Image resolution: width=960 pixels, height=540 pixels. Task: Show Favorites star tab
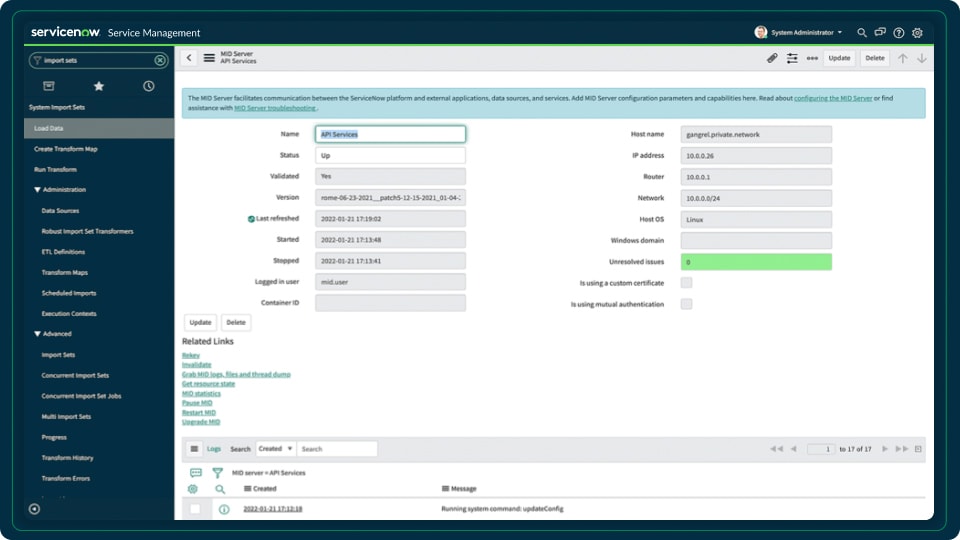(99, 86)
